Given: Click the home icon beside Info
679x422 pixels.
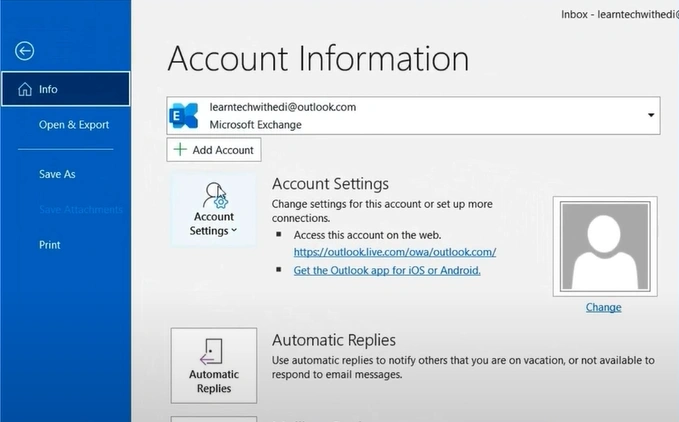Looking at the screenshot, I should (x=25, y=89).
